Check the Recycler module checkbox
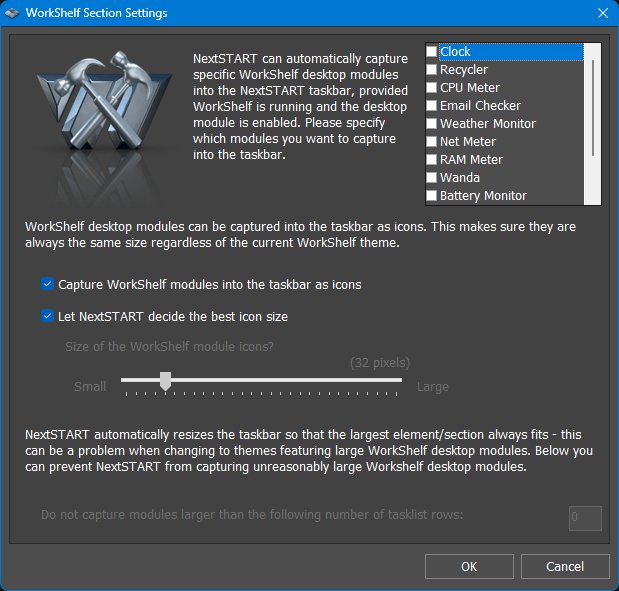 click(x=431, y=69)
